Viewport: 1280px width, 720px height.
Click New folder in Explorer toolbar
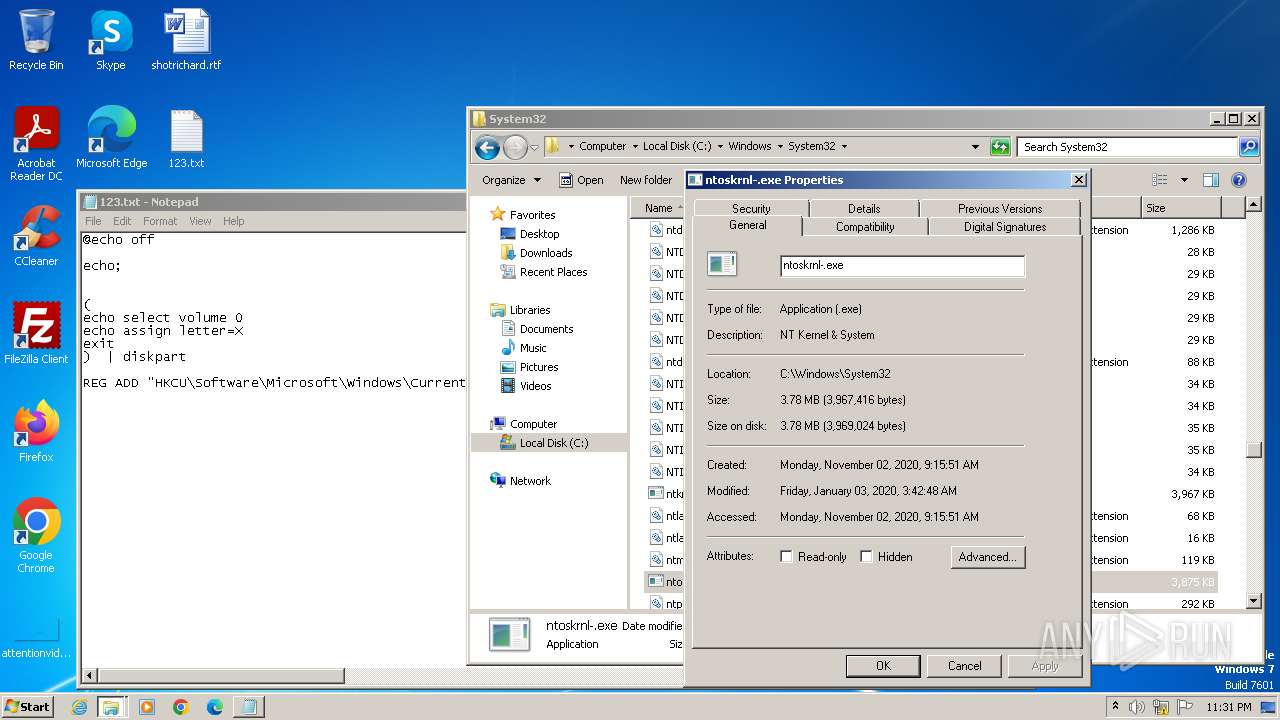pos(646,180)
